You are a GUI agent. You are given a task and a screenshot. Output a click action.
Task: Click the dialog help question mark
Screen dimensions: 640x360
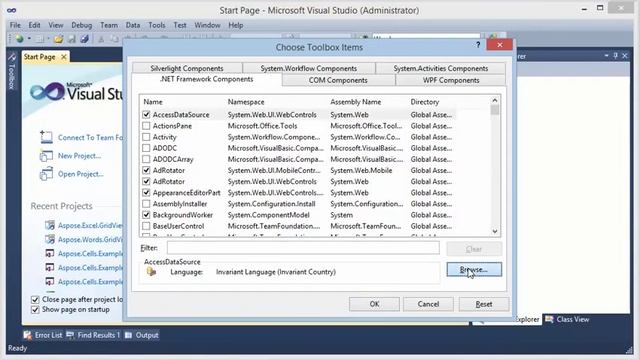tap(478, 45)
